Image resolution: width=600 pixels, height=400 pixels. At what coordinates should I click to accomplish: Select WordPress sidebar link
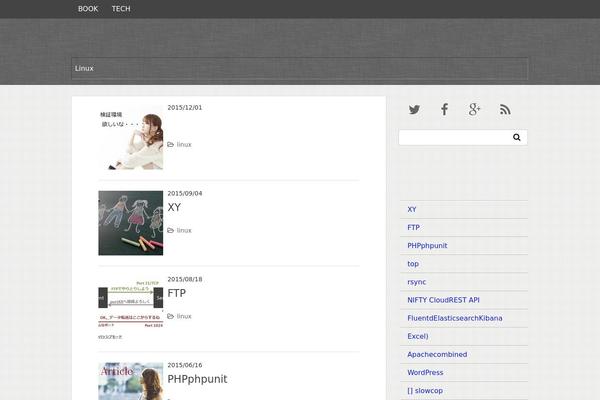[x=425, y=372]
